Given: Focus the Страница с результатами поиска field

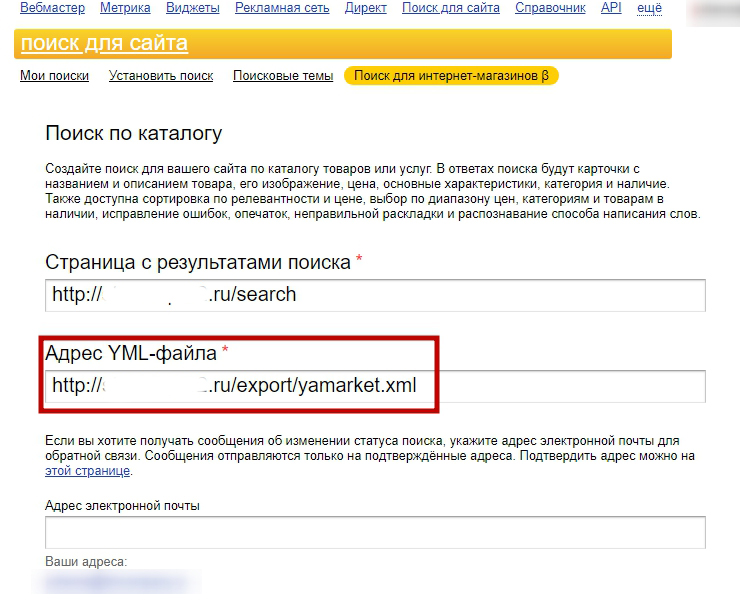Looking at the screenshot, I should (375, 296).
